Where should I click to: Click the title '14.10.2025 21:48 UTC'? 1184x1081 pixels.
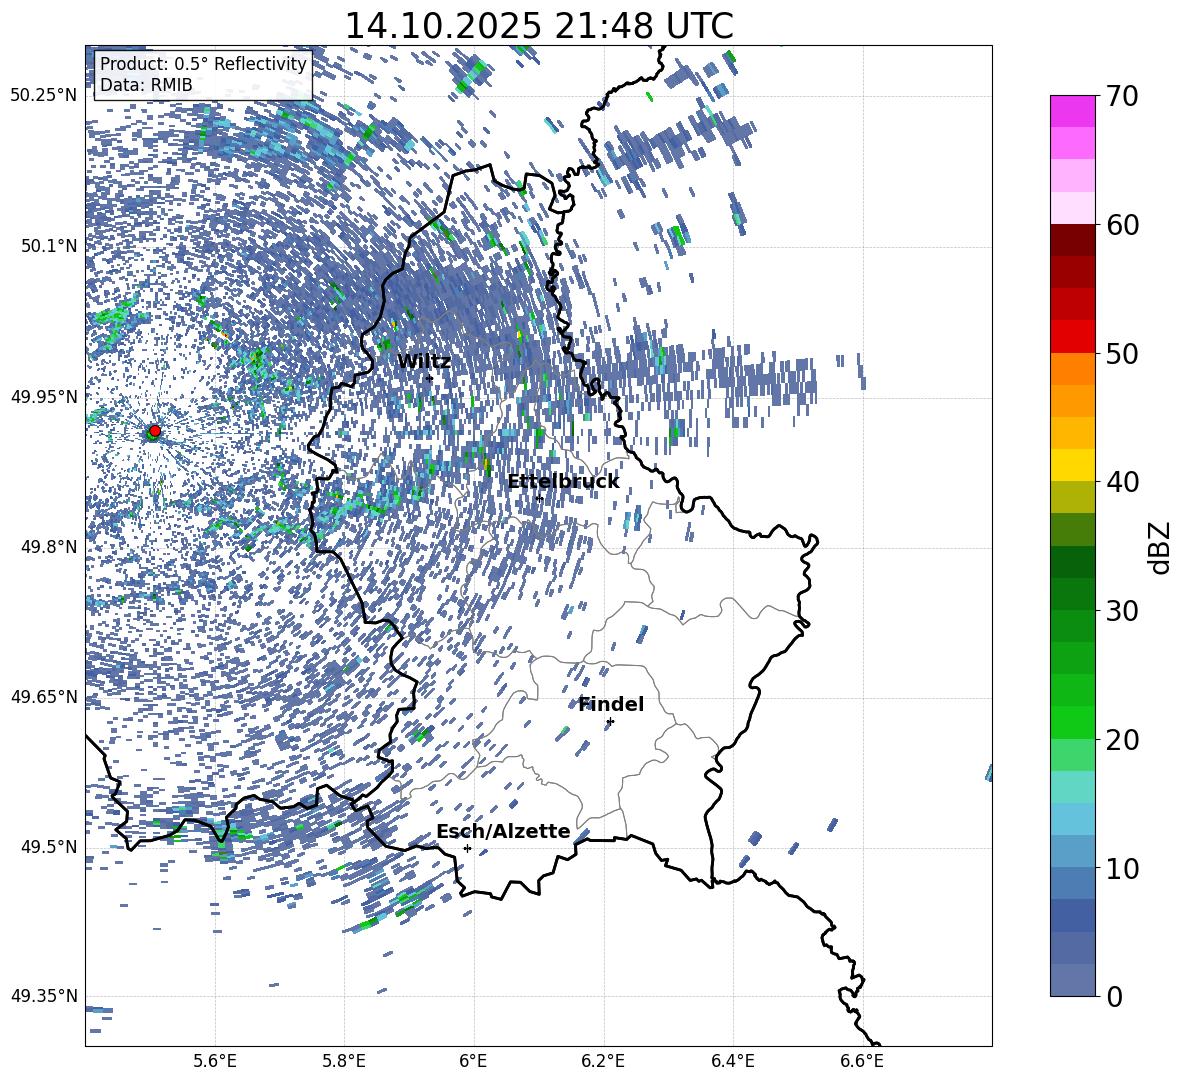click(x=538, y=26)
